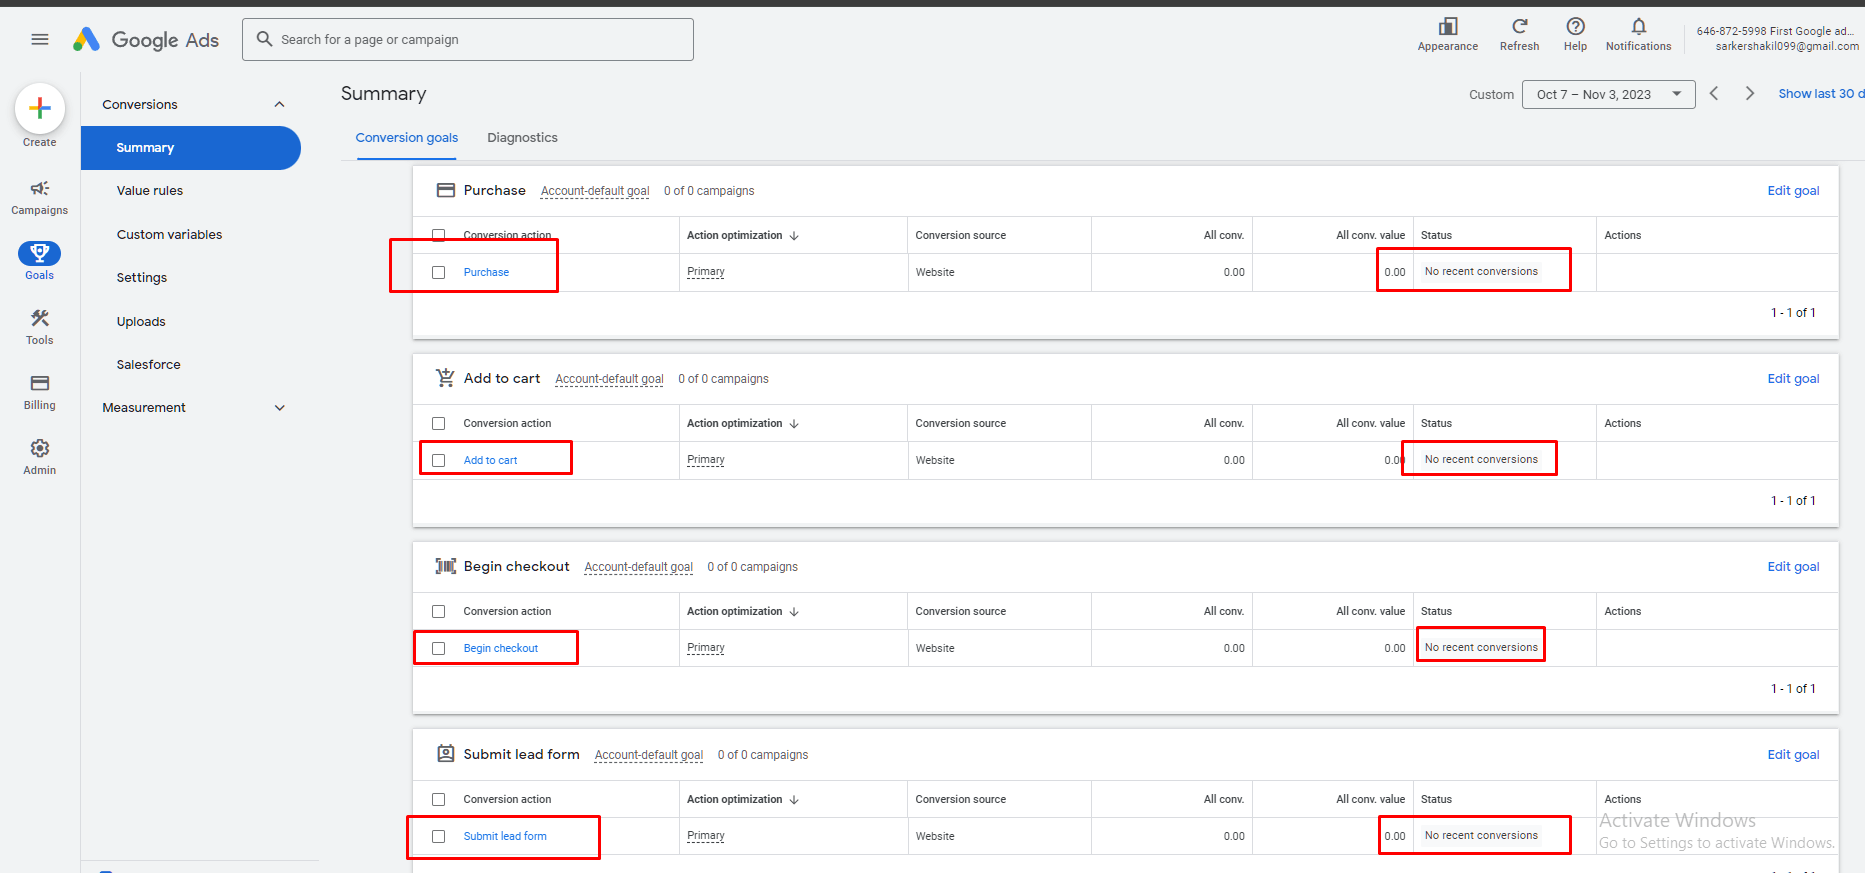Click the Create plus button

coord(40,108)
